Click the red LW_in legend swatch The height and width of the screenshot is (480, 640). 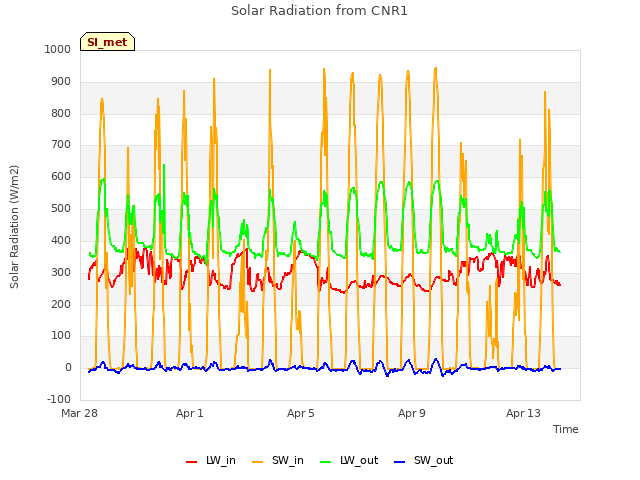click(x=191, y=462)
